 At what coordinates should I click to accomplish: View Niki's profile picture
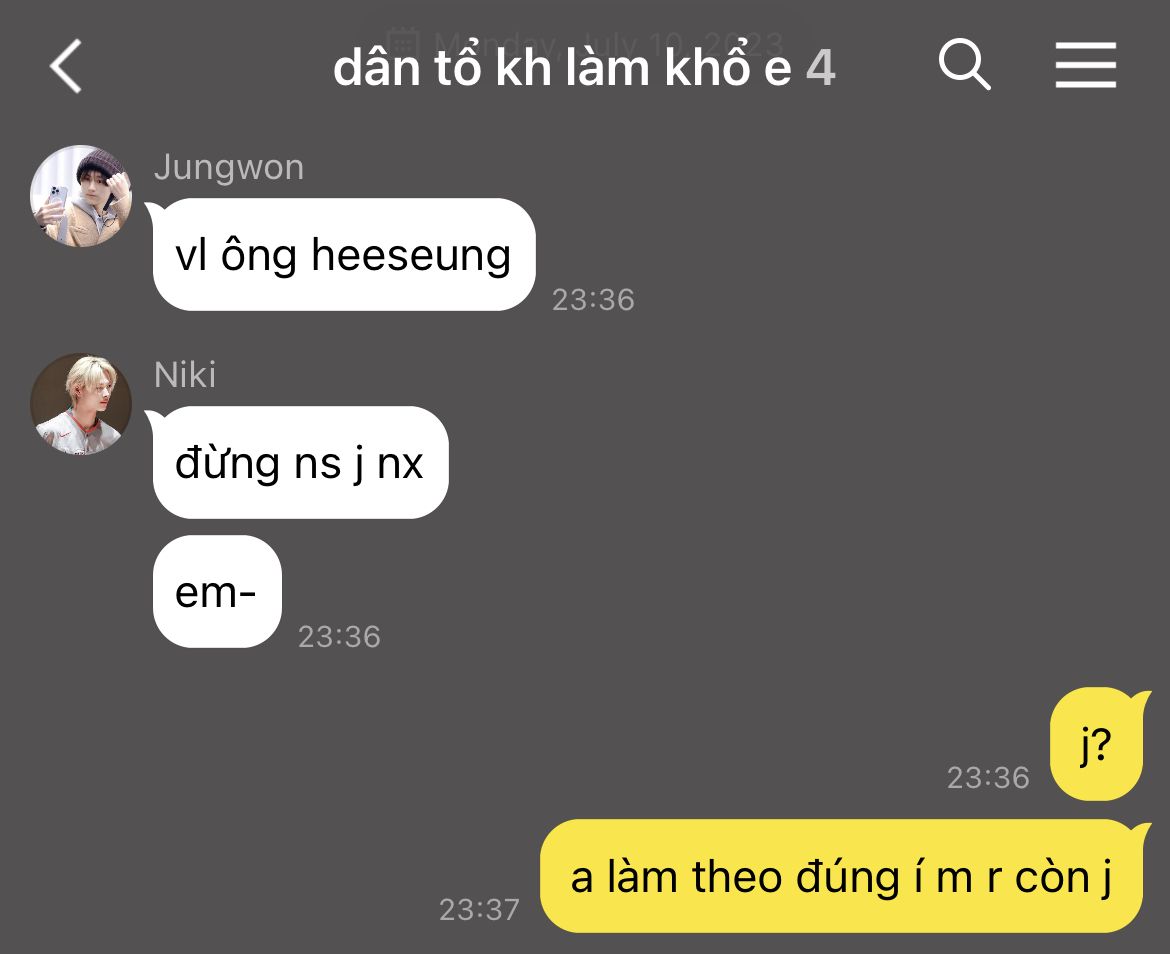[81, 404]
